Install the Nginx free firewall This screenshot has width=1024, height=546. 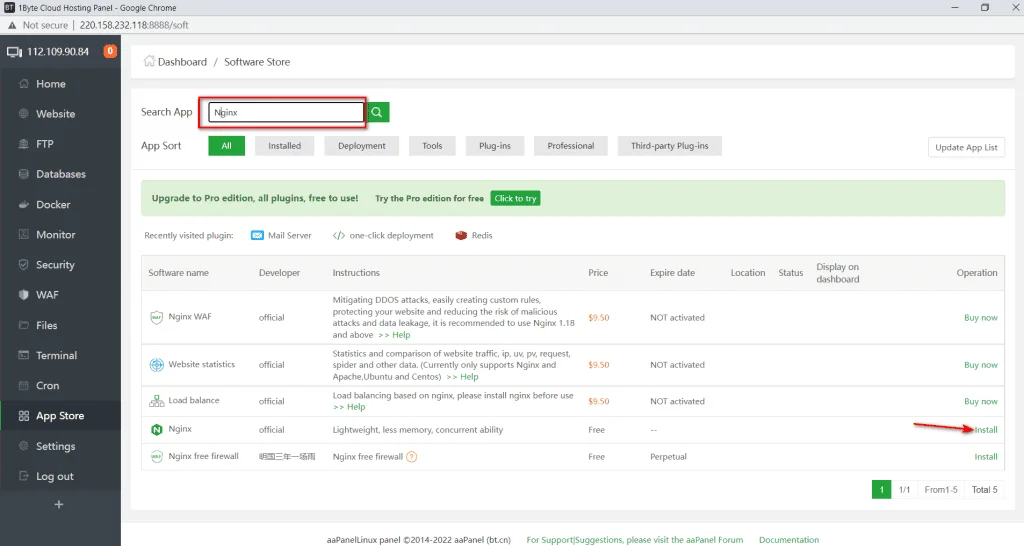click(x=985, y=457)
